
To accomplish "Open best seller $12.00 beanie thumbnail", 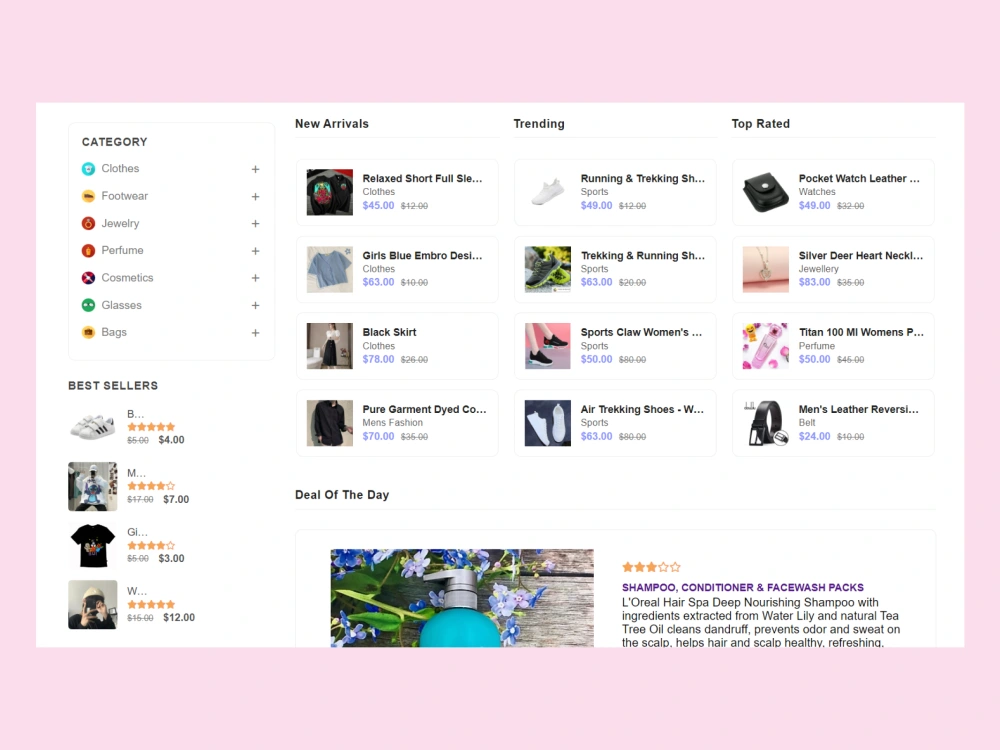I will 92,605.
